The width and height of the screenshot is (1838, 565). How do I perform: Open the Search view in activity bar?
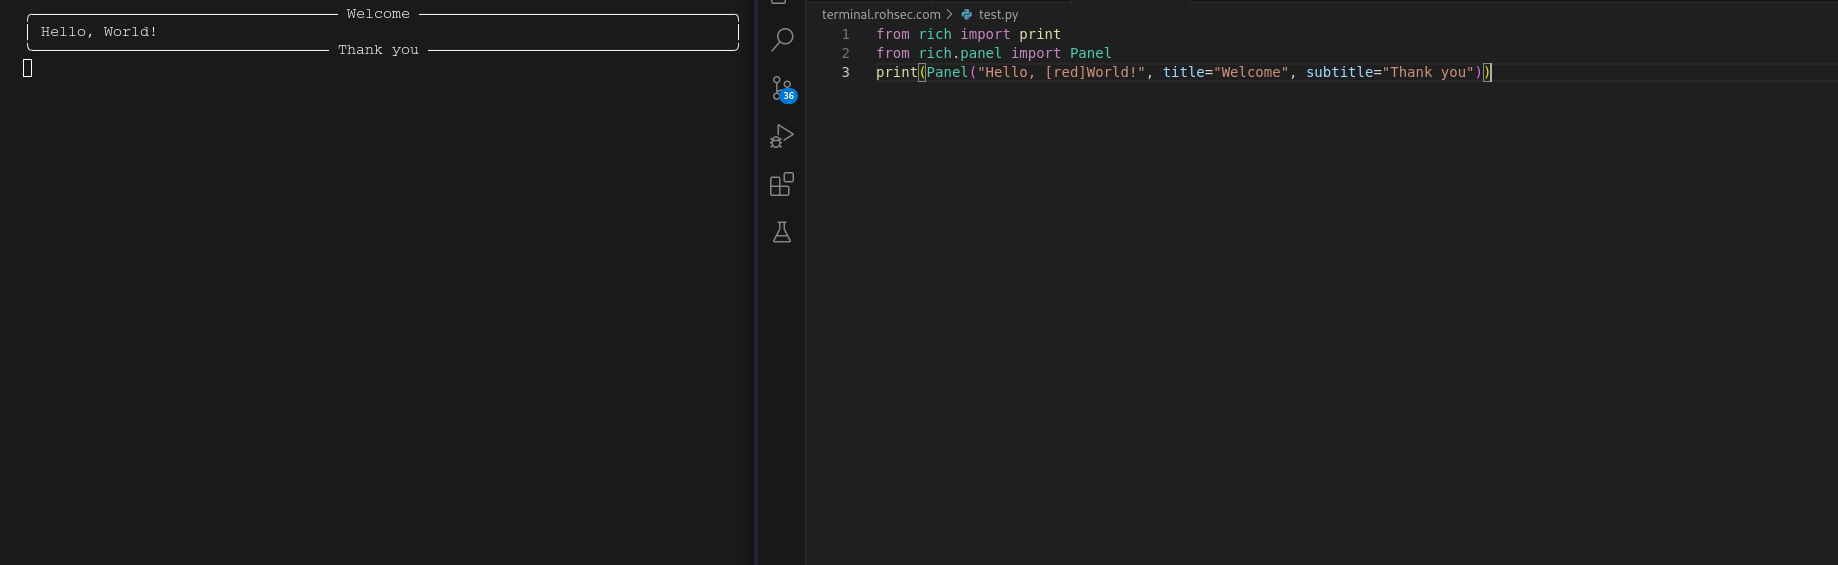(782, 40)
